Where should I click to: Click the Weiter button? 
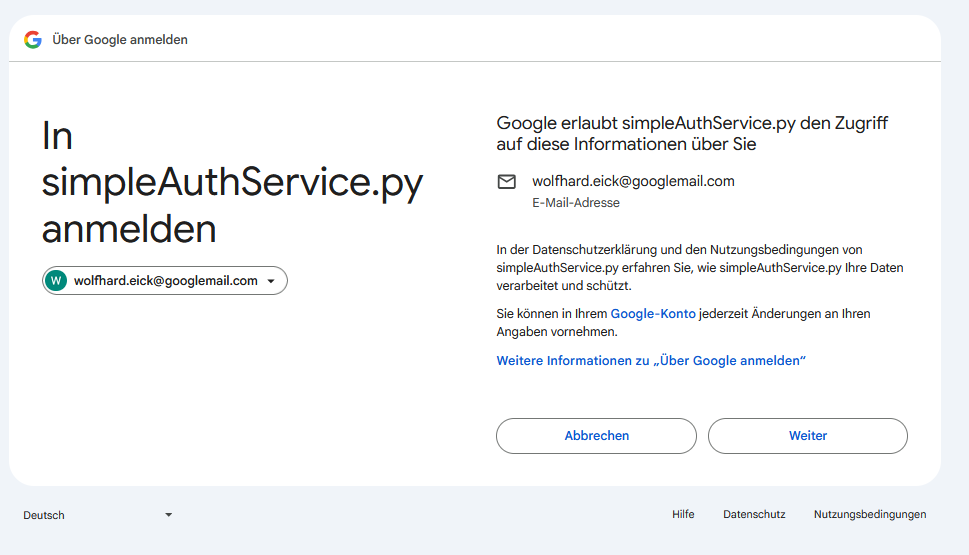808,436
